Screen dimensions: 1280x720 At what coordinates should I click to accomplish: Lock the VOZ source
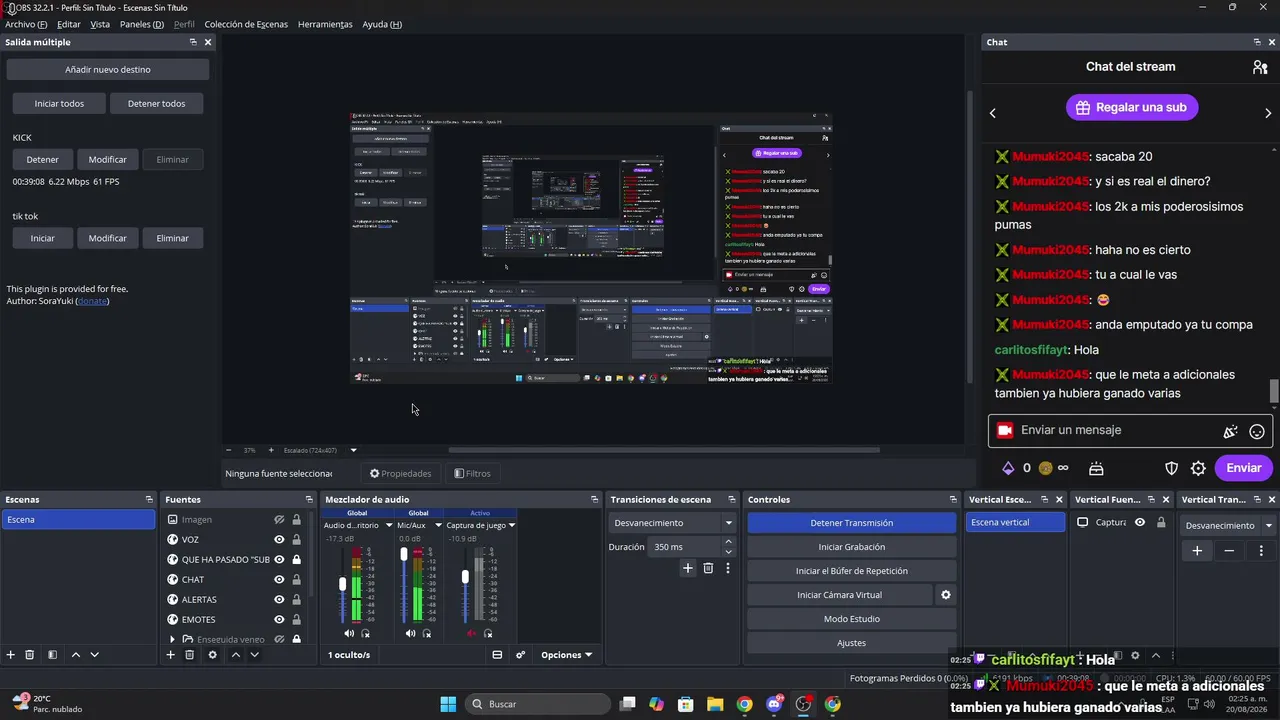point(296,540)
